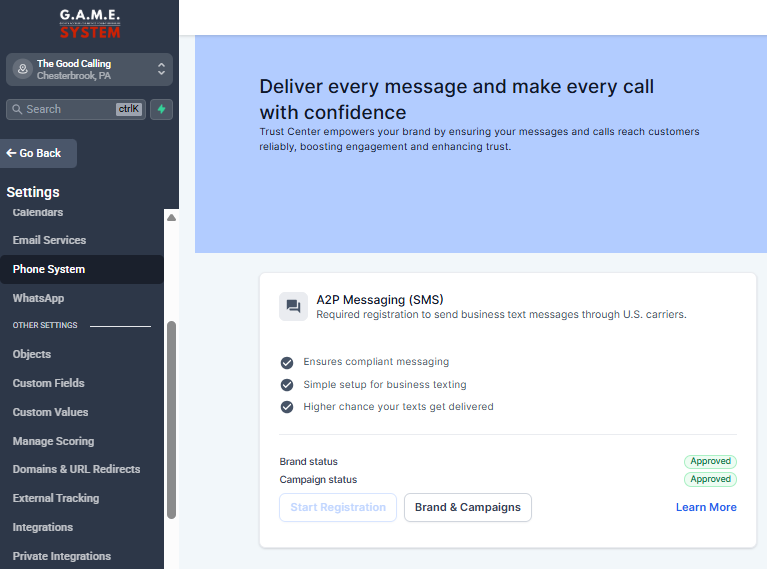Open Calendars settings
767x569 pixels.
pyautogui.click(x=38, y=212)
